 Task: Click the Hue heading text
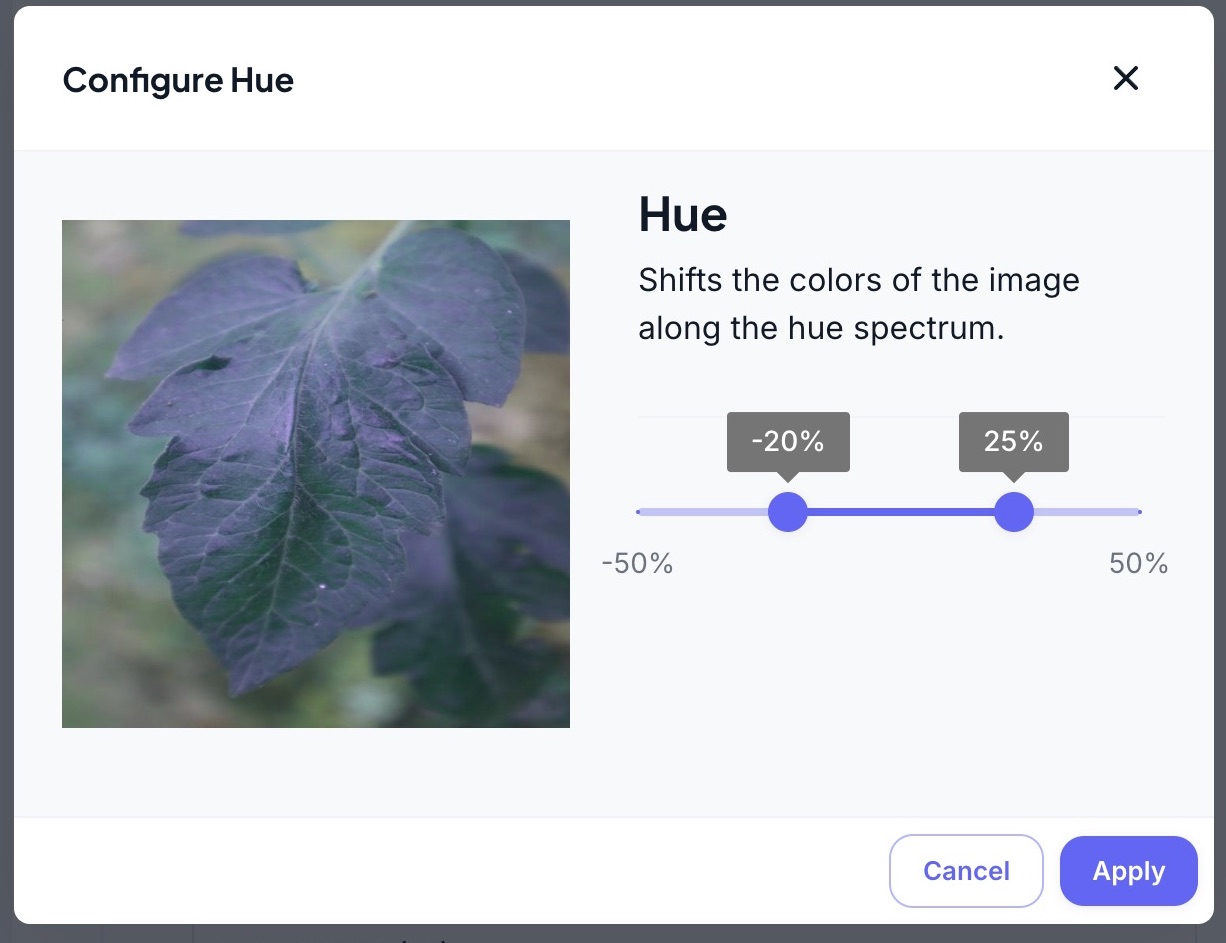[683, 214]
